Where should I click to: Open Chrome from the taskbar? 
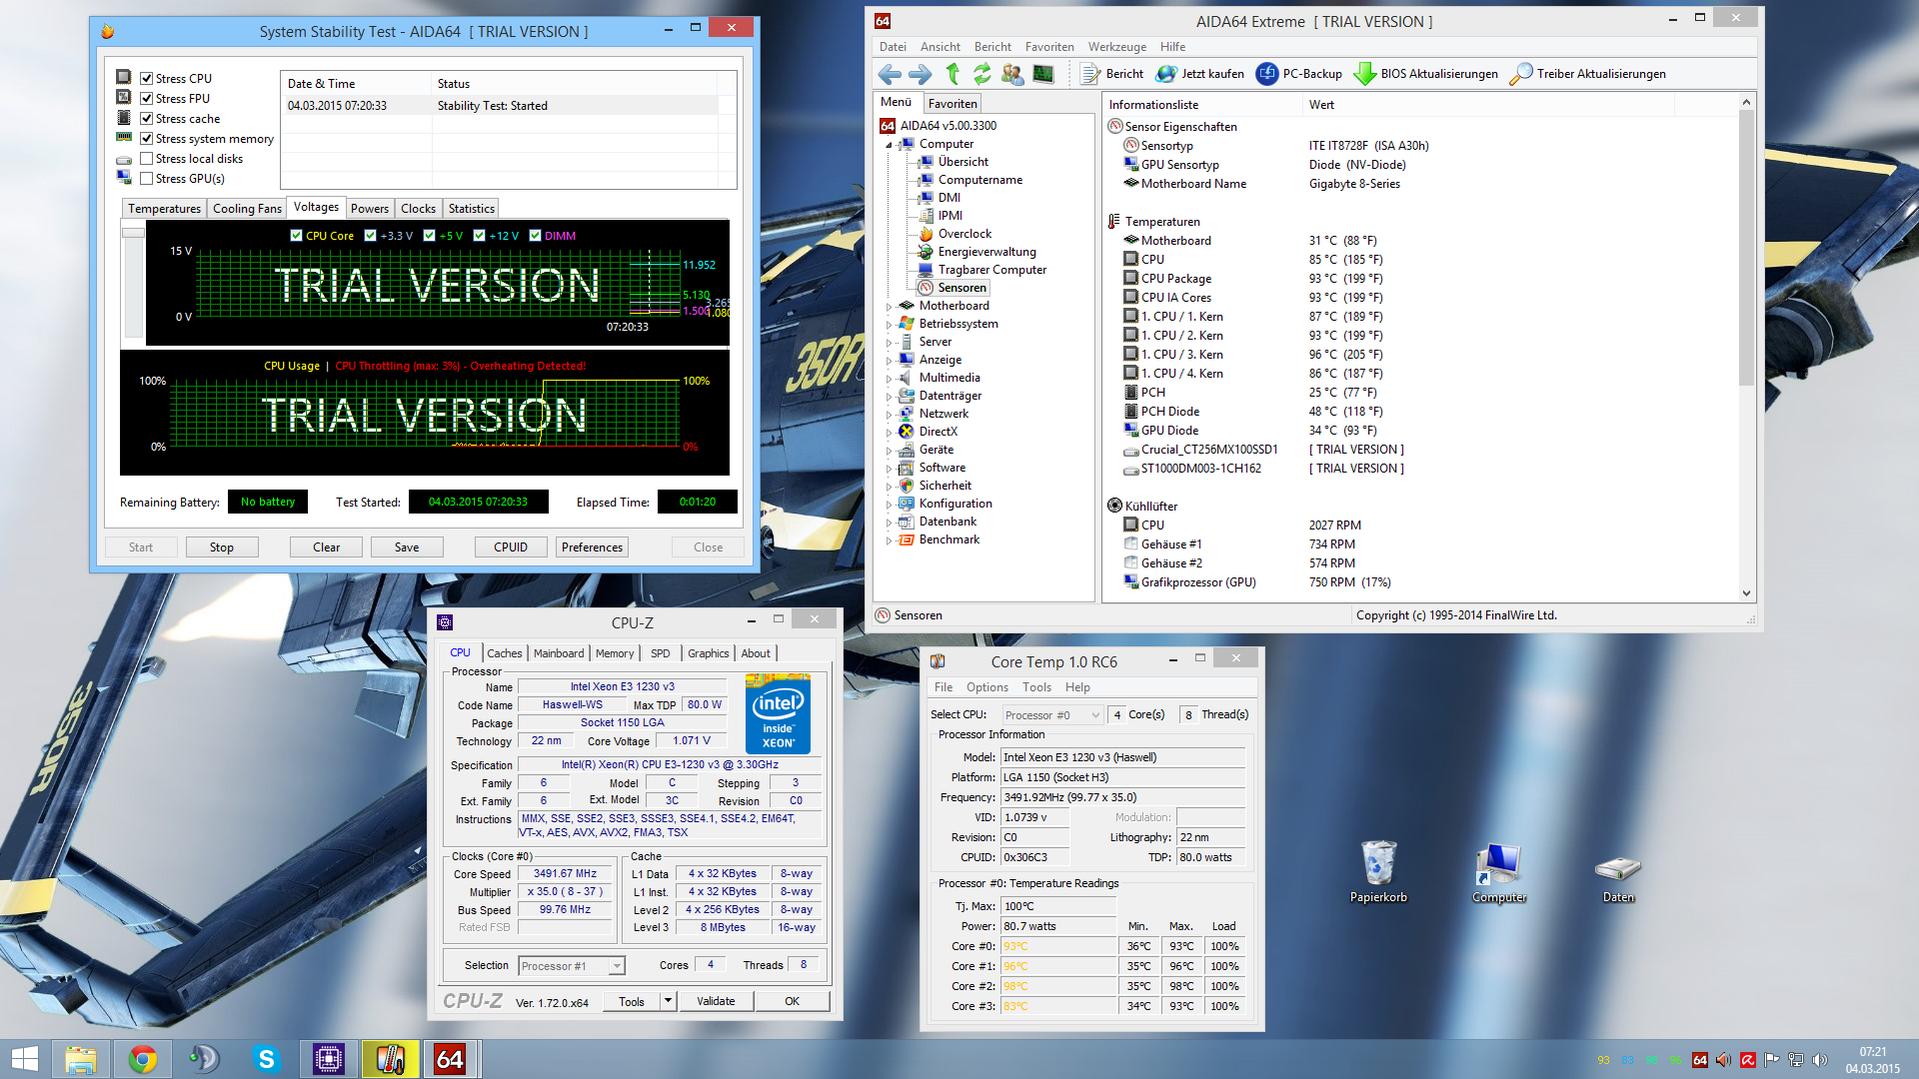click(x=143, y=1059)
